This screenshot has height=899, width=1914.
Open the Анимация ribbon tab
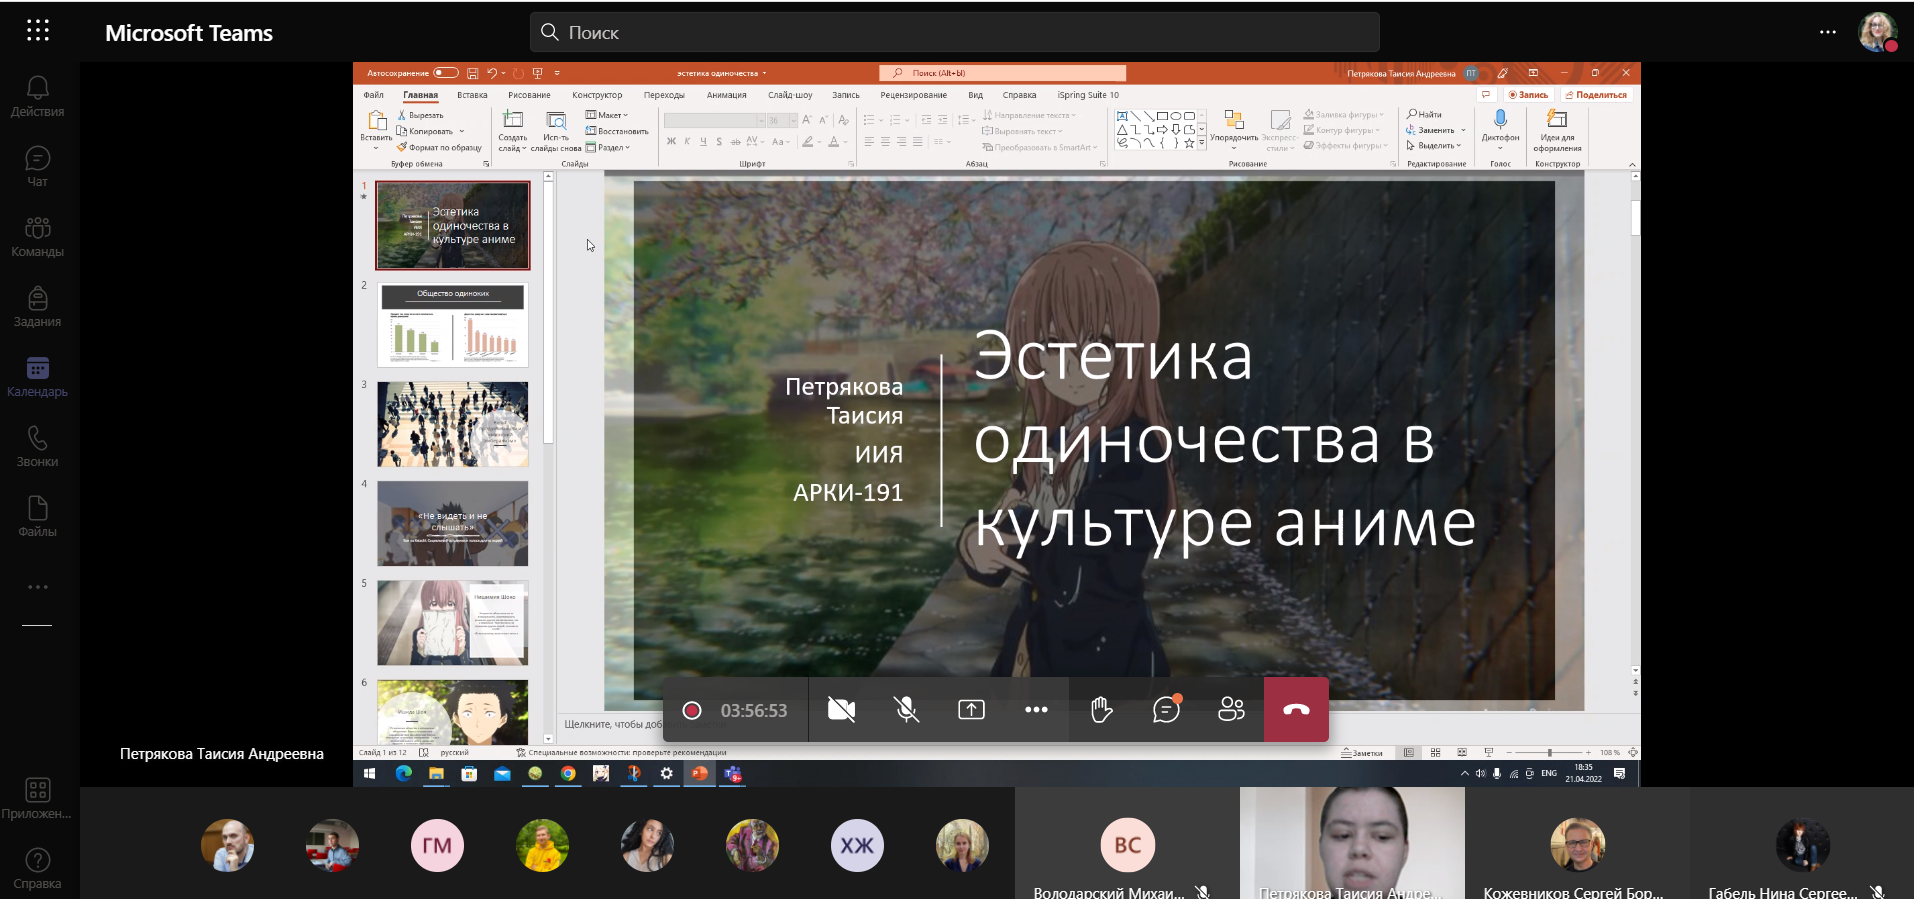726,95
